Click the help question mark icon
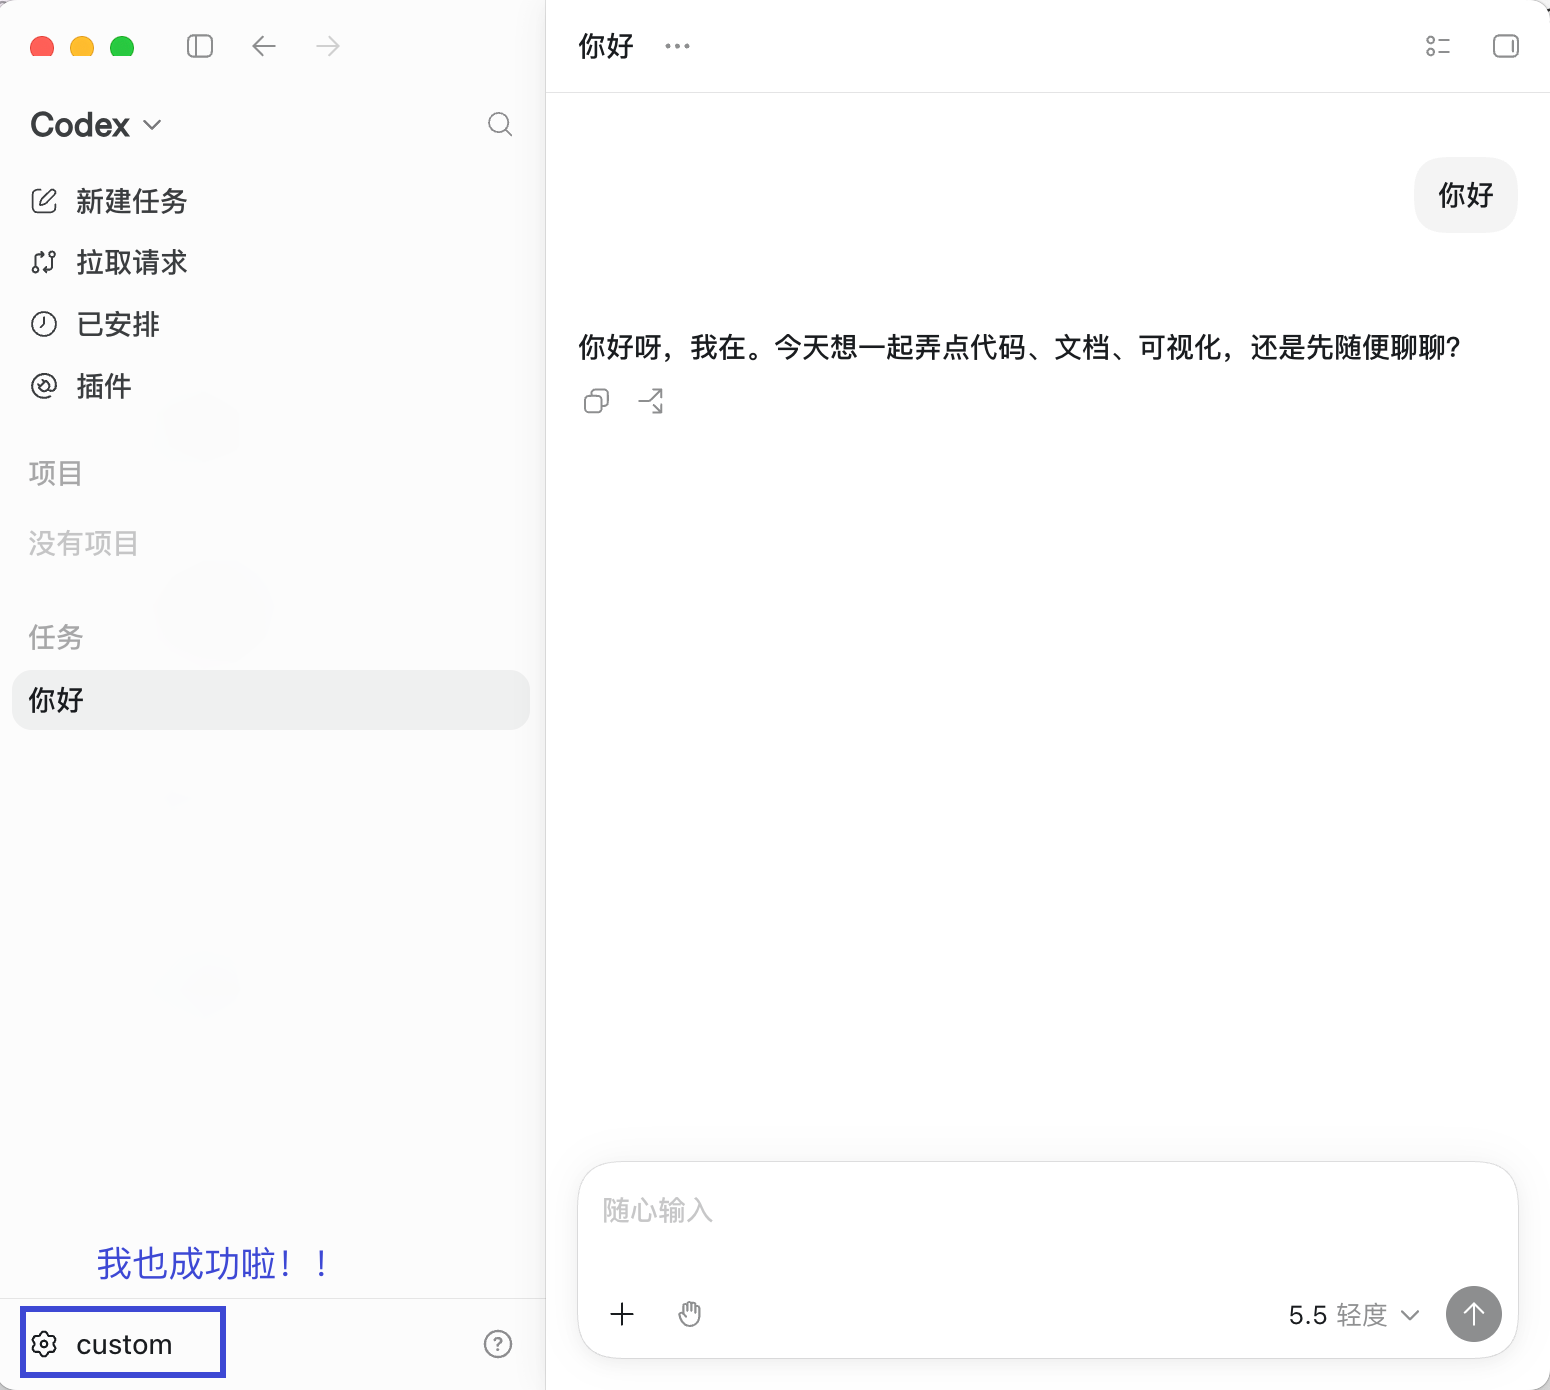The image size is (1550, 1390). click(x=498, y=1344)
